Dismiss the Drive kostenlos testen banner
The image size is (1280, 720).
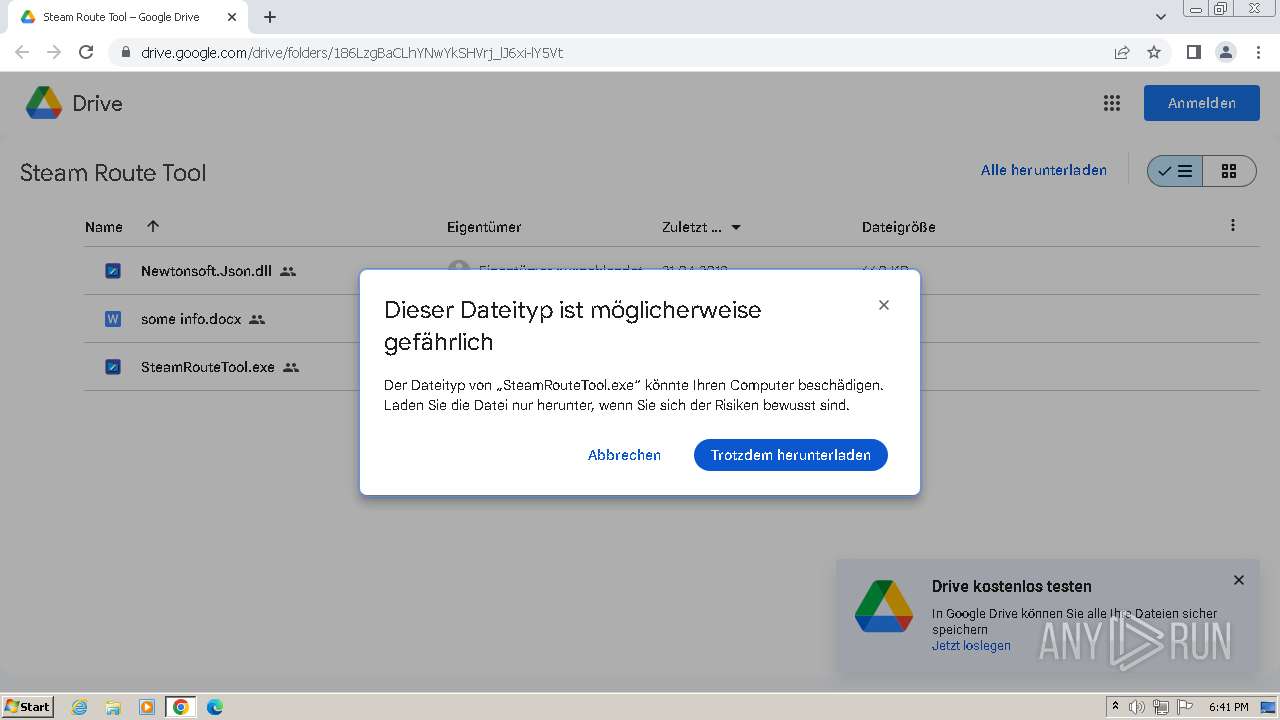coord(1239,580)
